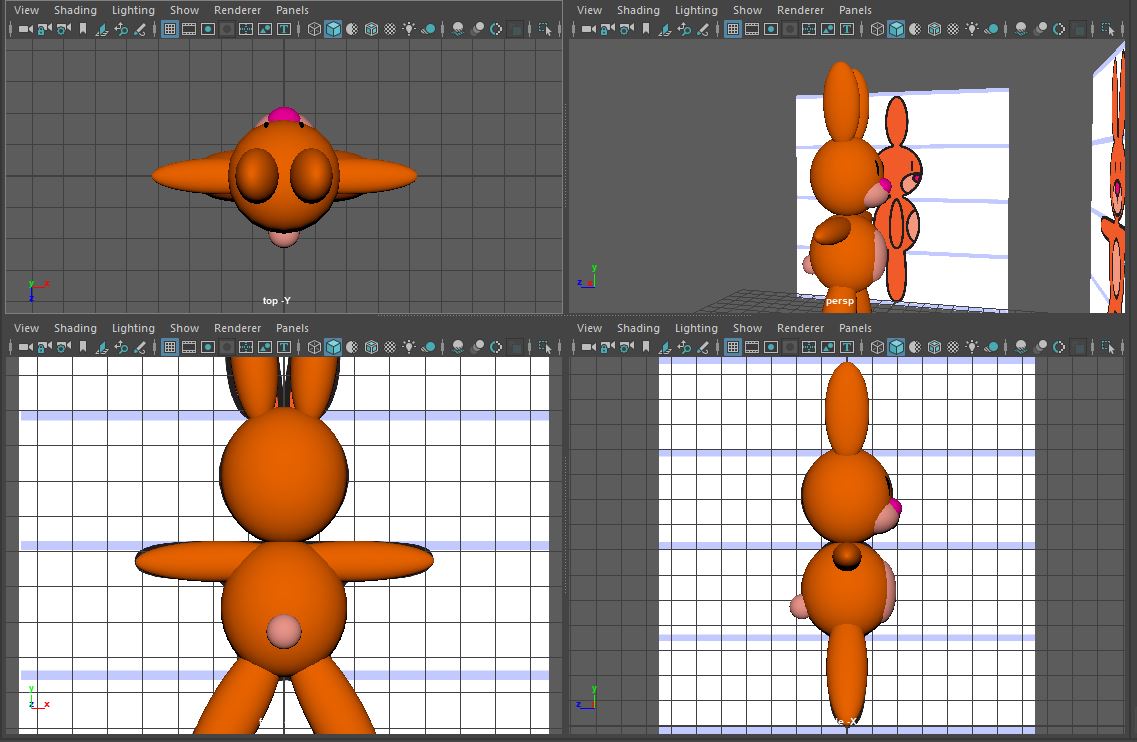Select the magenta nose in top view
This screenshot has width=1137, height=742.
284,115
